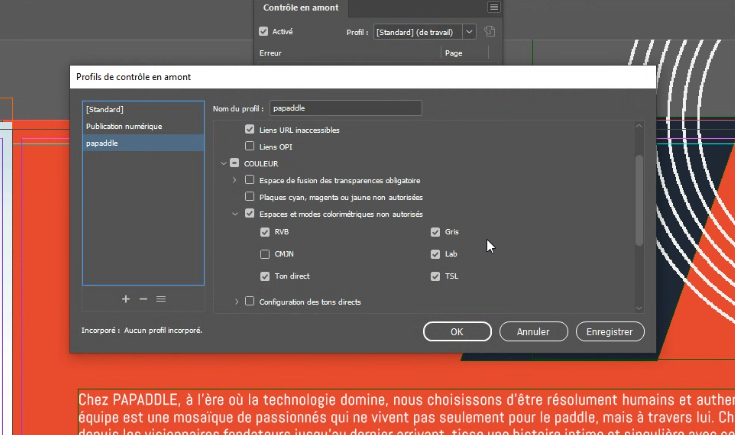Expand Espace de fusion des transparences obligatoire
The image size is (735, 435).
[x=235, y=180]
